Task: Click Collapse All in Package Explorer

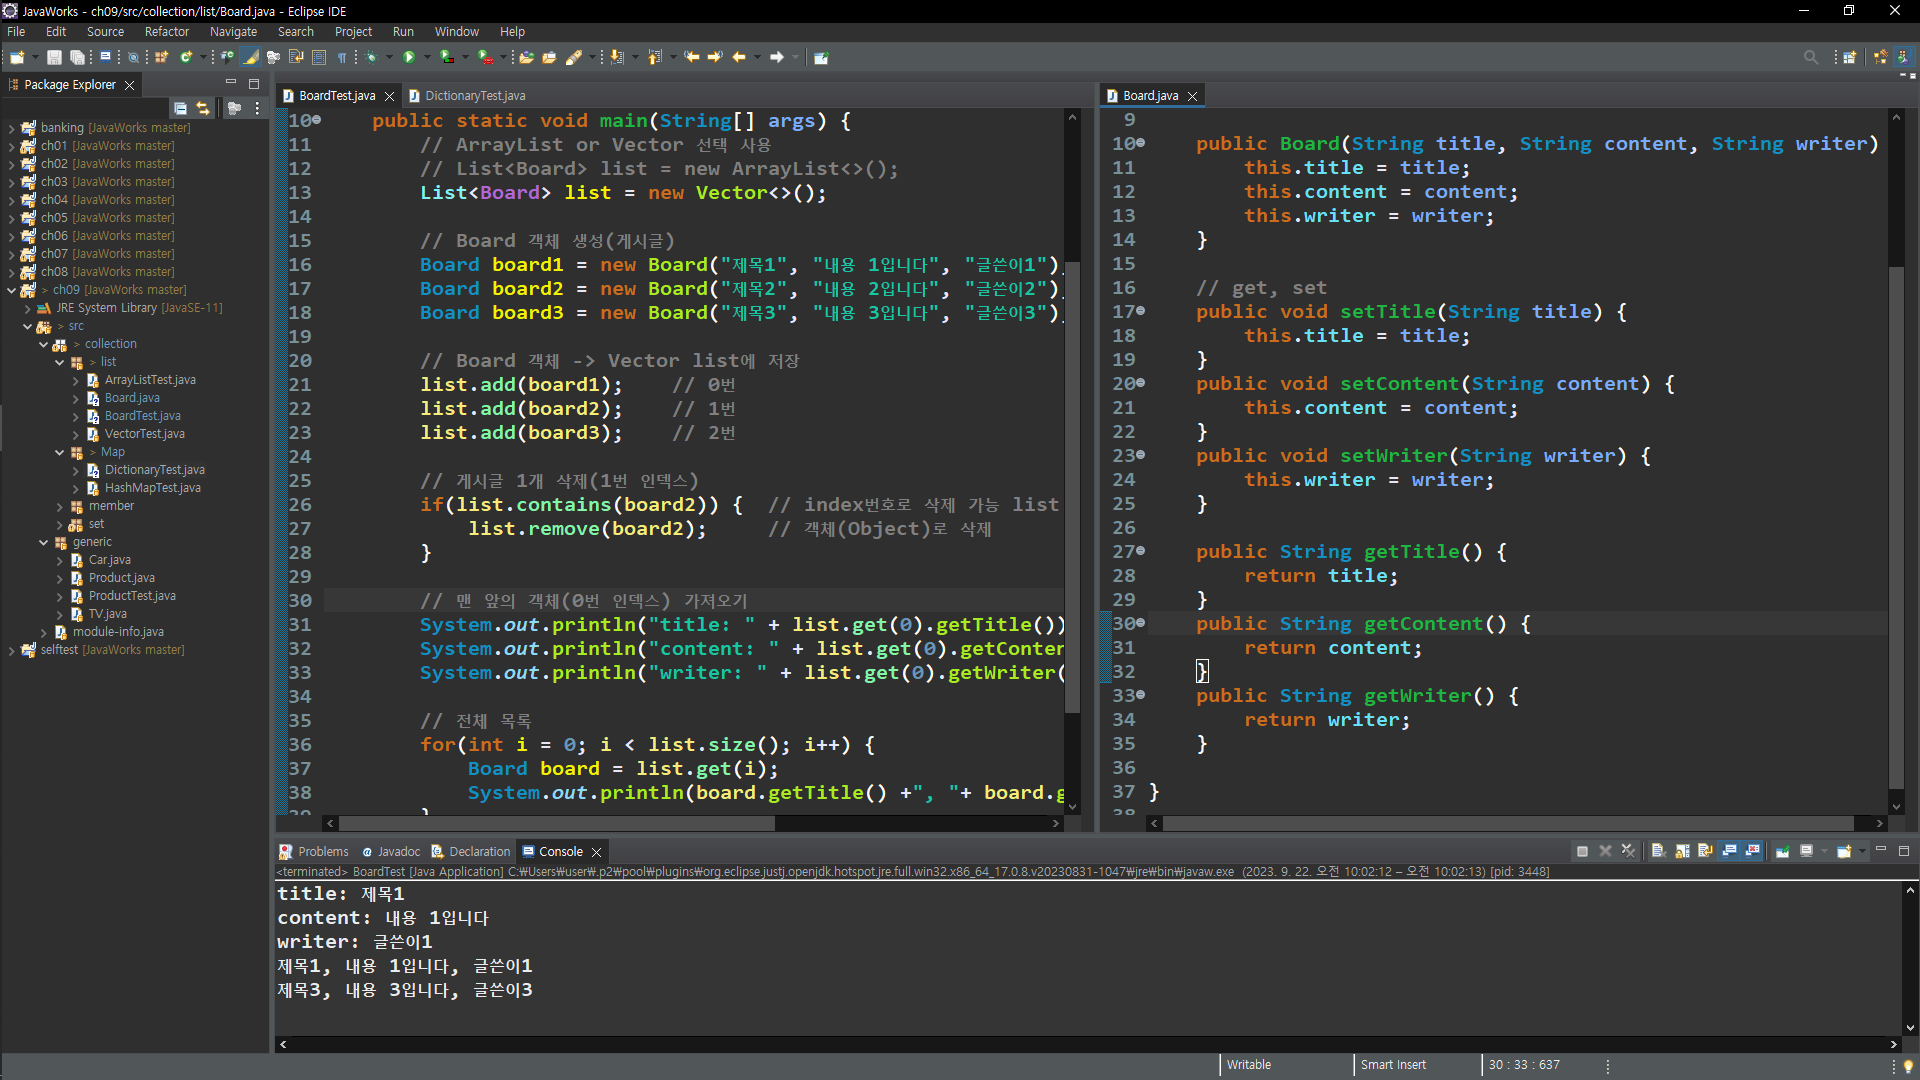Action: [x=180, y=108]
